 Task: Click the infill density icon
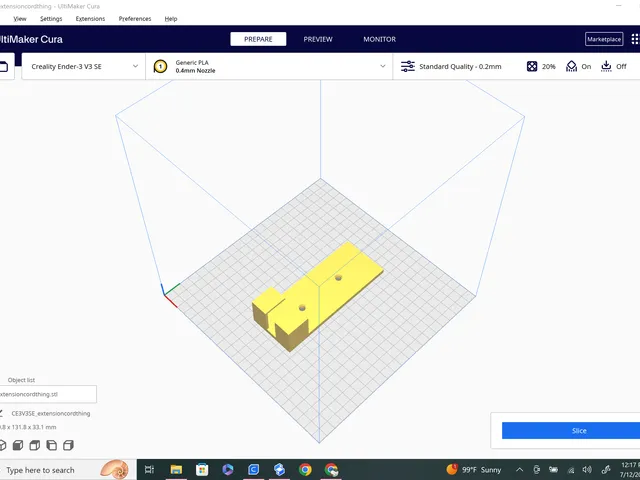click(x=531, y=66)
